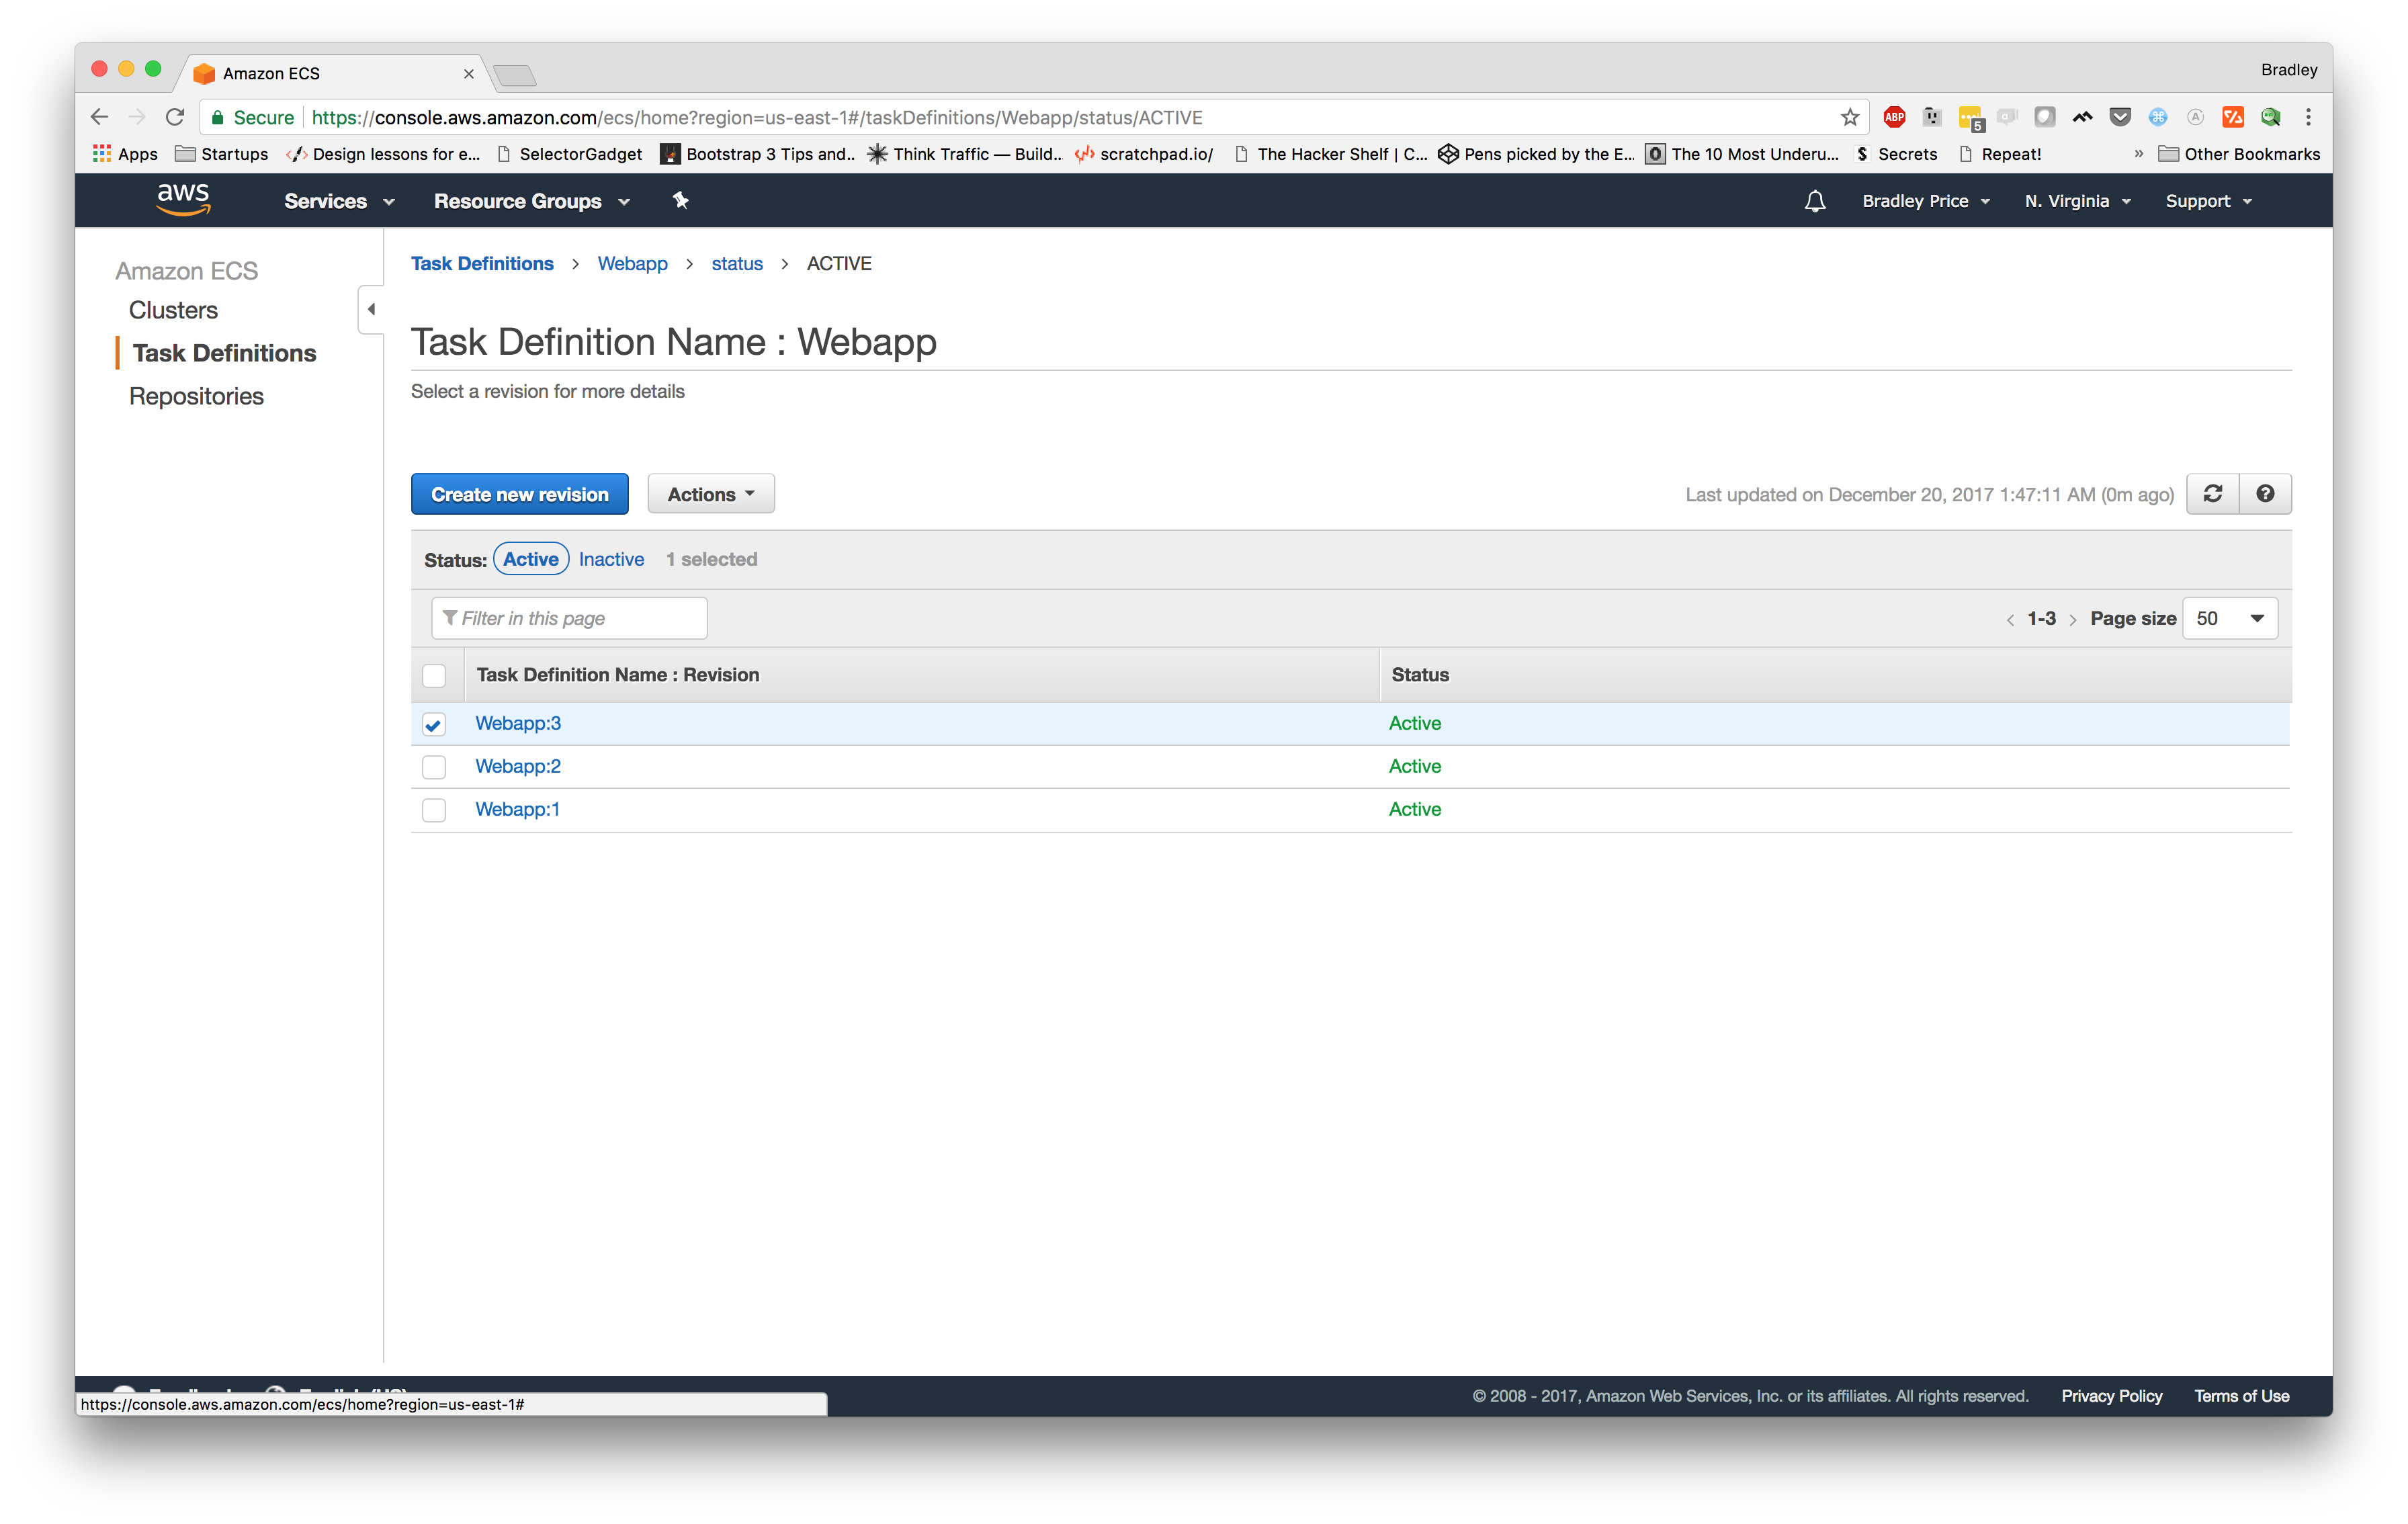Open the N. Virginia region selector

pyautogui.click(x=2078, y=201)
